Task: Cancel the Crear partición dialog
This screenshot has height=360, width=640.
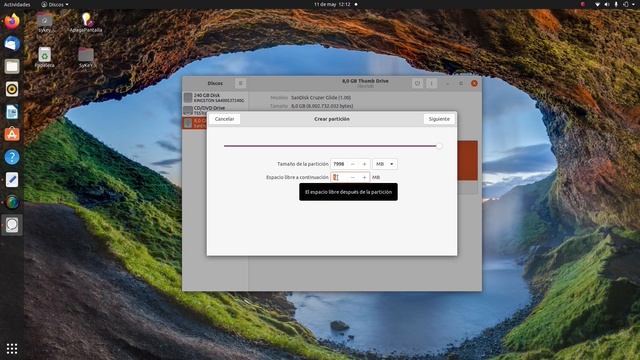Action: 224,119
